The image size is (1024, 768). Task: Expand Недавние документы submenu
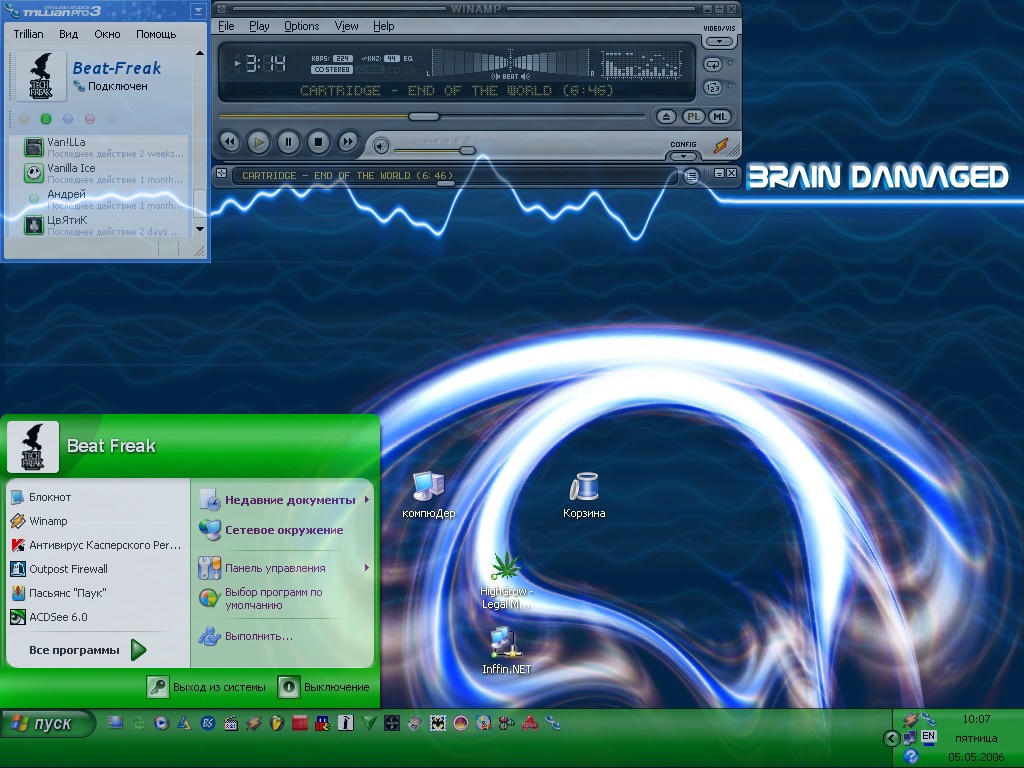(x=284, y=500)
